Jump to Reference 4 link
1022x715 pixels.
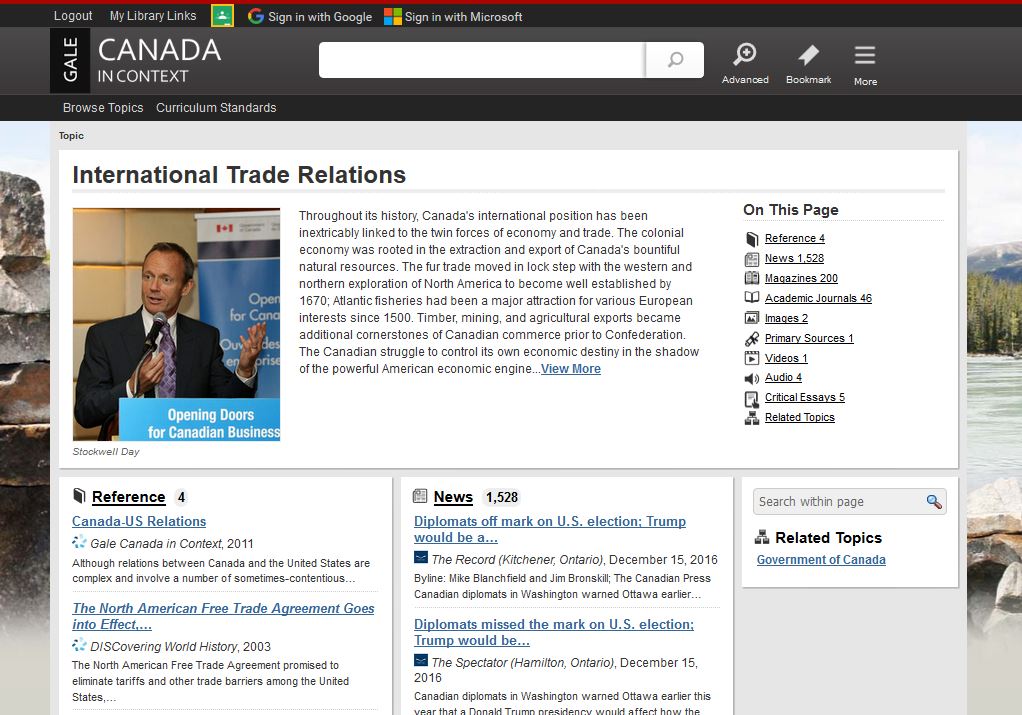tap(795, 239)
